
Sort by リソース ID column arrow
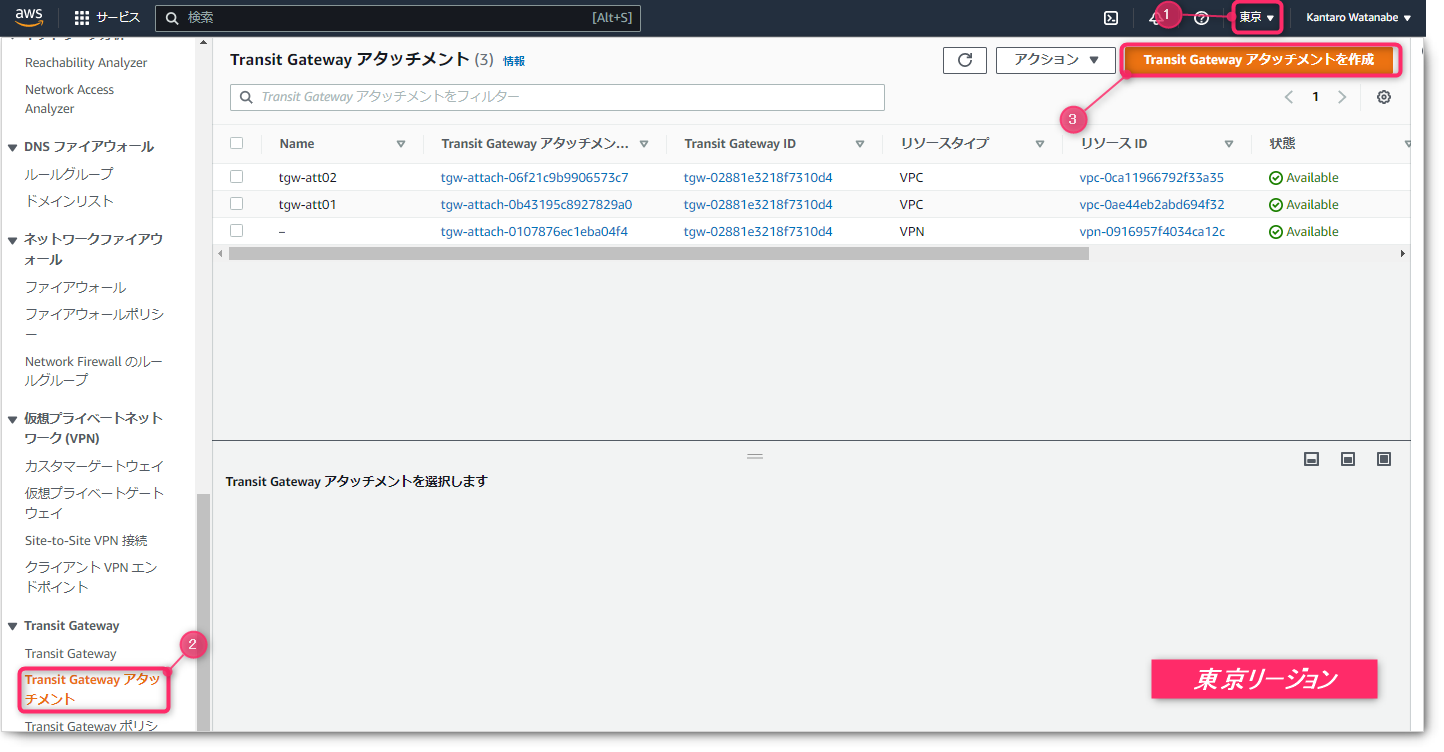pos(1229,144)
